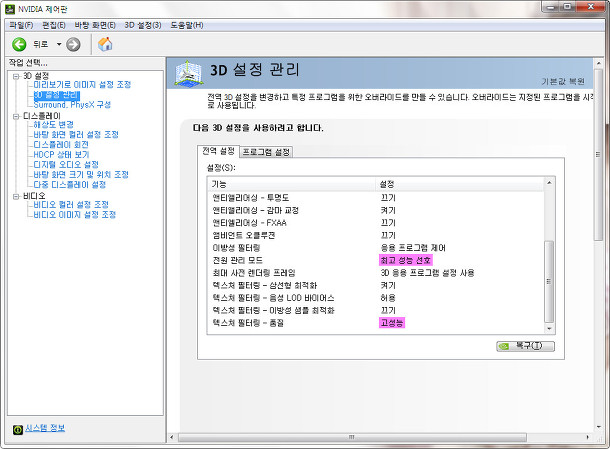The height and width of the screenshot is (449, 610).
Task: Open 디지털 오디오 설정 page
Action: pyautogui.click(x=66, y=165)
